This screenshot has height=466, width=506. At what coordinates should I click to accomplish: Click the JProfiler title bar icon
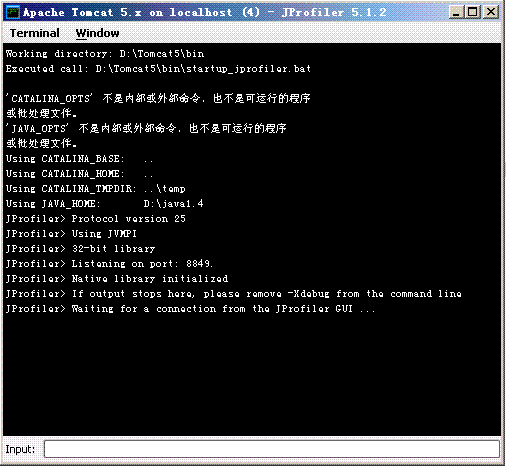13,13
